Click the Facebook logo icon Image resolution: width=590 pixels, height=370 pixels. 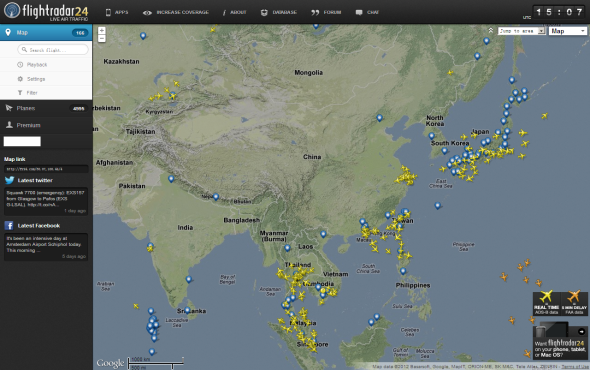click(x=9, y=225)
